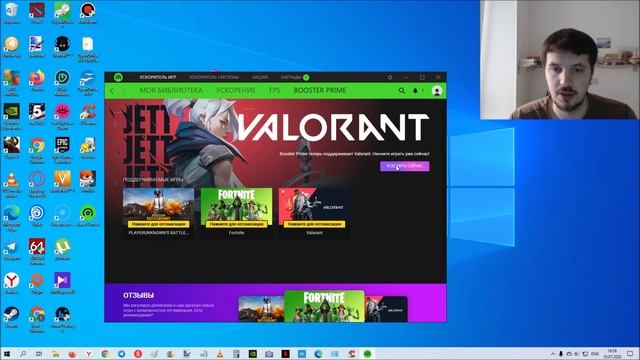Select the uTorrent desktop icon
The image size is (640, 360).
[62, 250]
